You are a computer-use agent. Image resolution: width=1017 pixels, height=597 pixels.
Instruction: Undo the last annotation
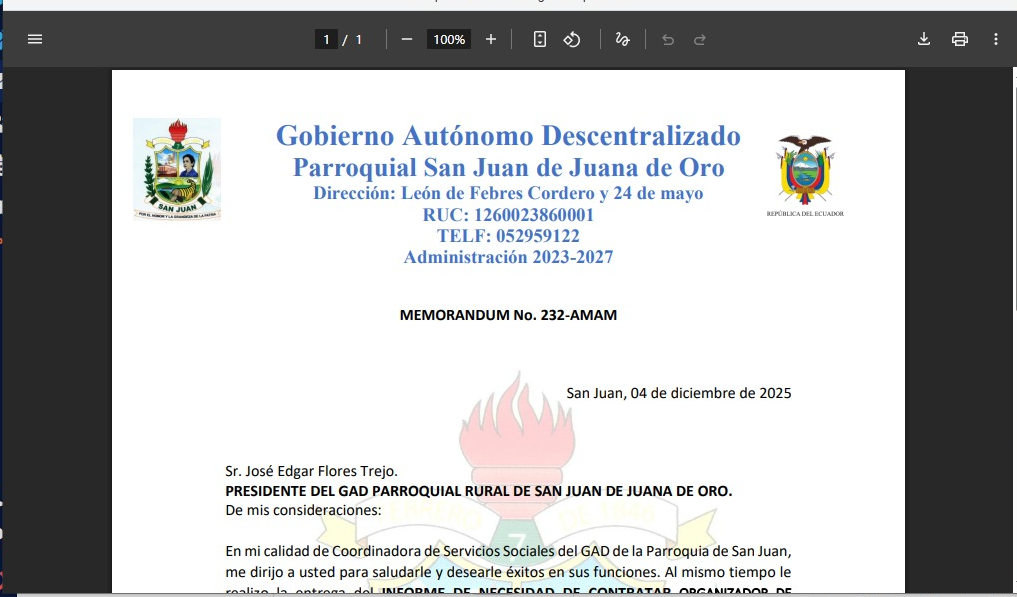tap(668, 39)
